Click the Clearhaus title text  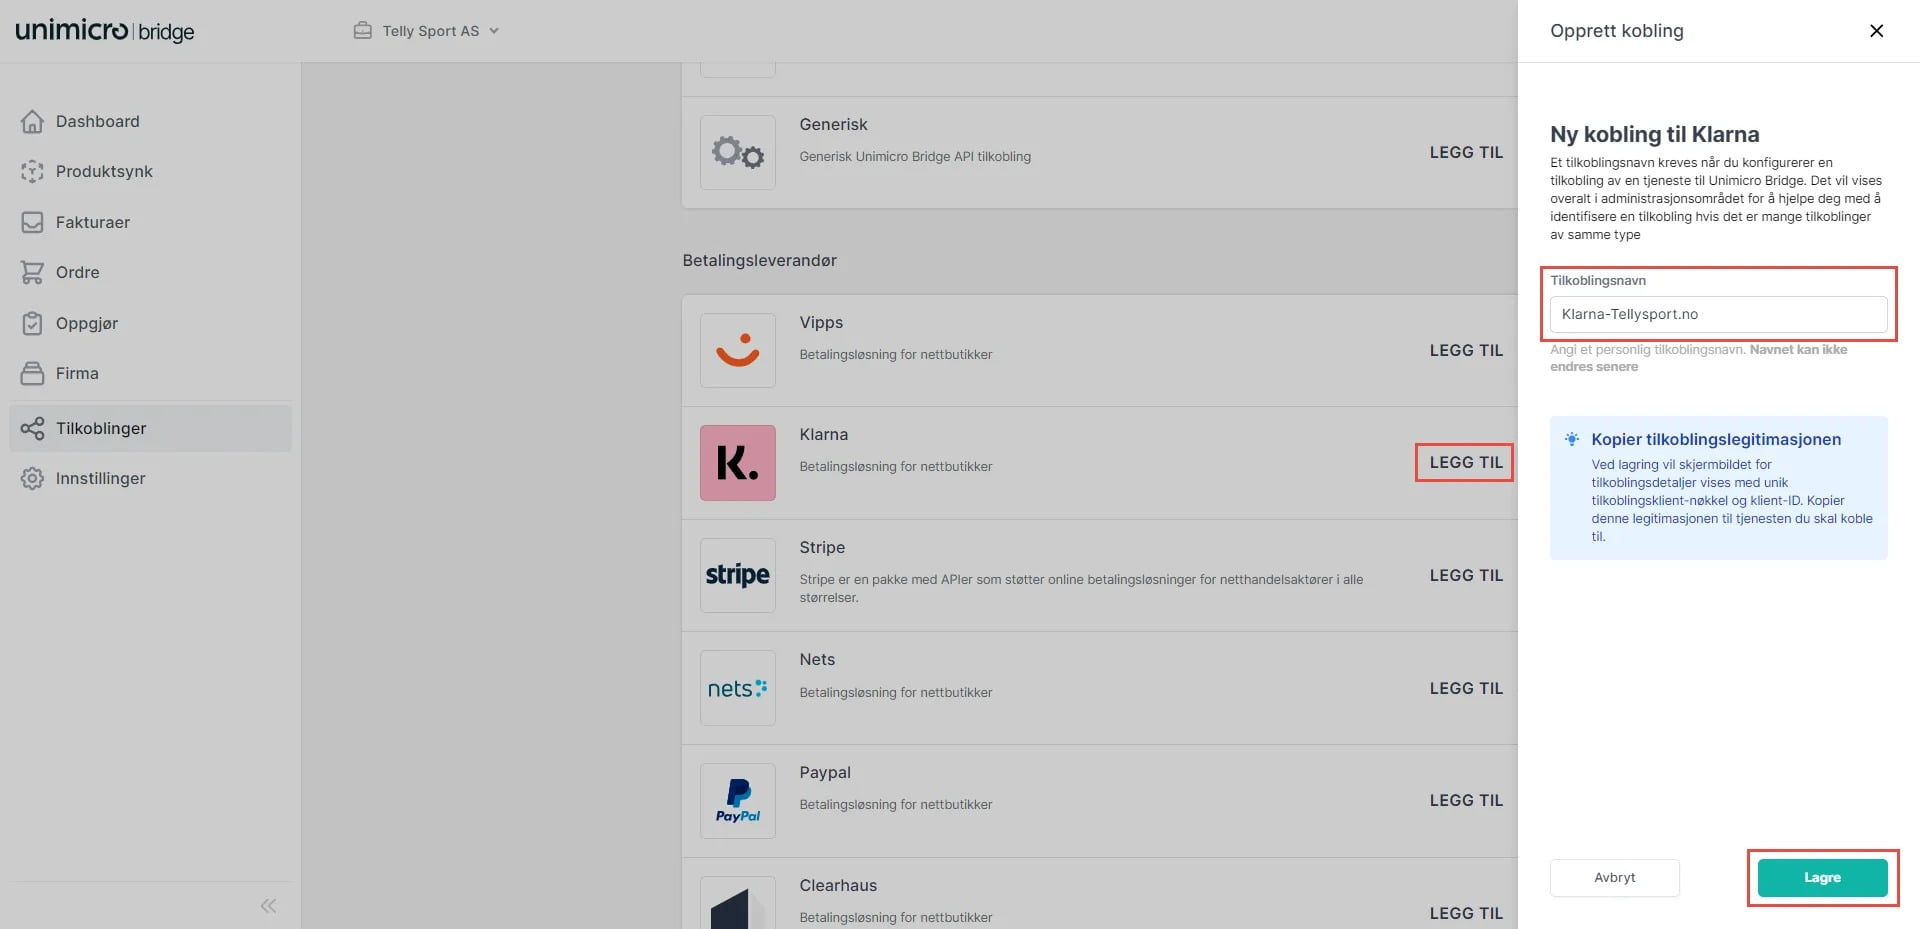pos(838,885)
